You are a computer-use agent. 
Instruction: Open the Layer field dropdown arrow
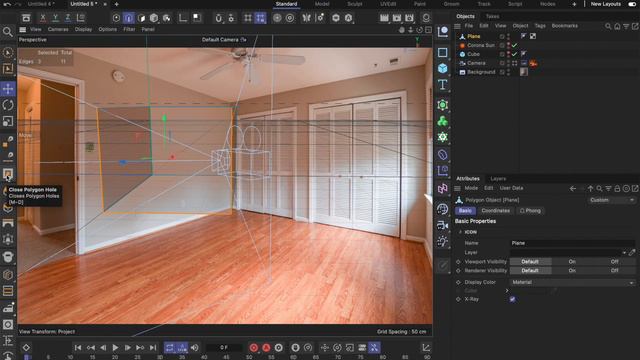tap(624, 253)
